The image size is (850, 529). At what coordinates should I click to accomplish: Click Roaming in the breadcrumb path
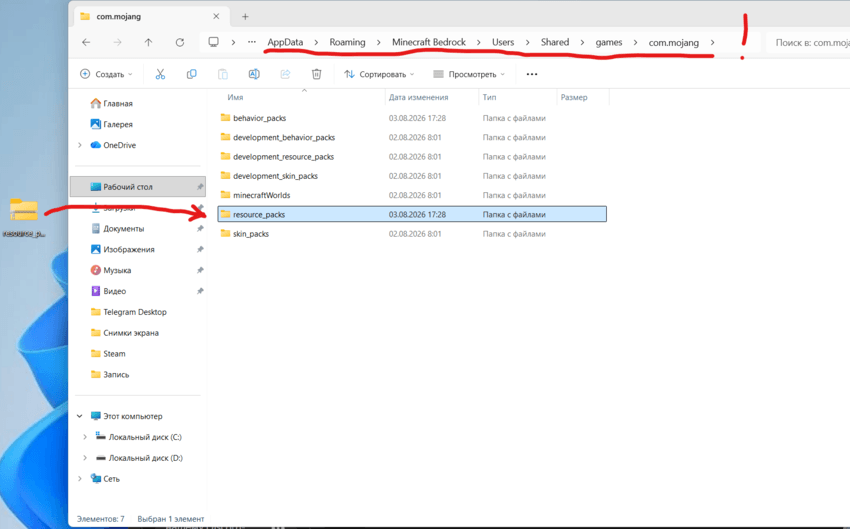(347, 42)
